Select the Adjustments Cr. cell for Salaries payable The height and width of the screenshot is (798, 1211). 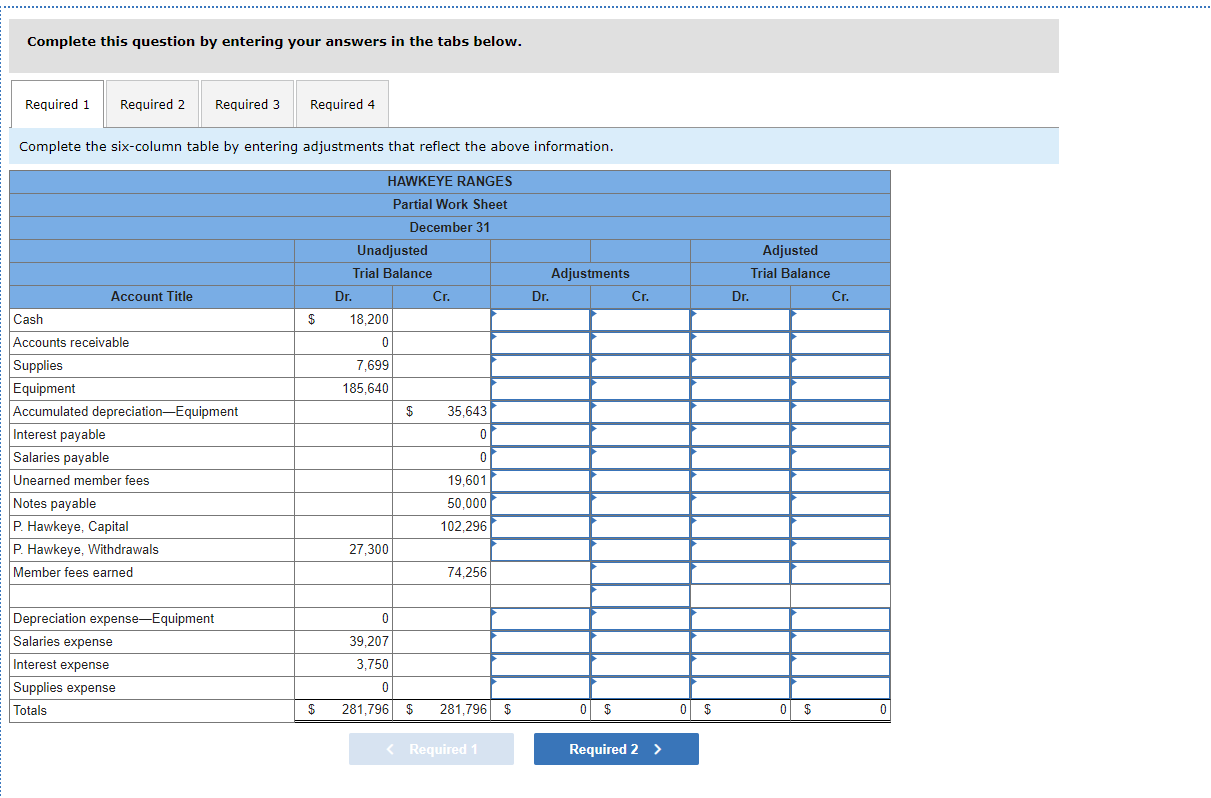640,457
